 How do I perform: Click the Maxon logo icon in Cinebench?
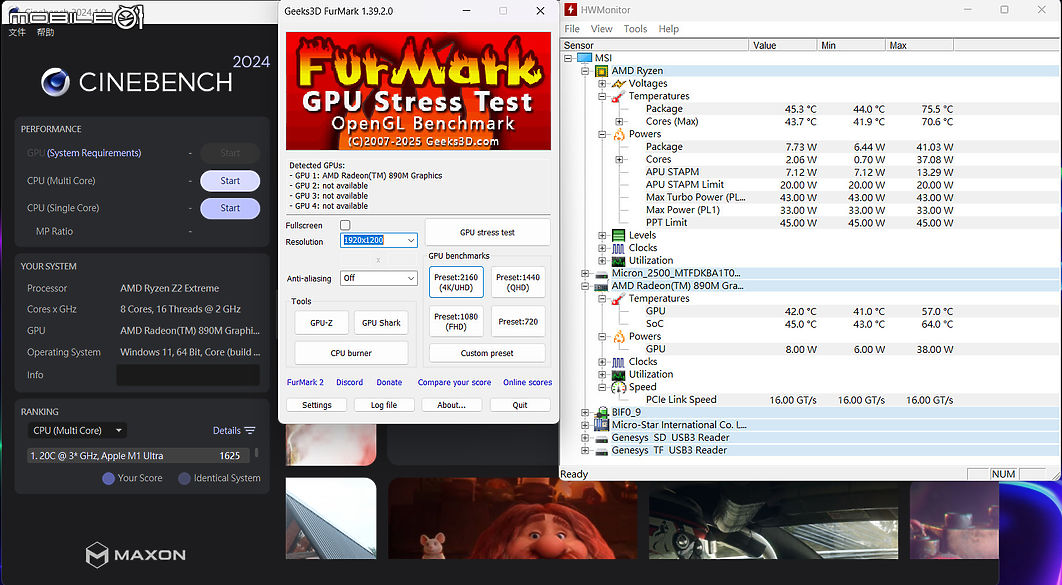pyautogui.click(x=97, y=555)
